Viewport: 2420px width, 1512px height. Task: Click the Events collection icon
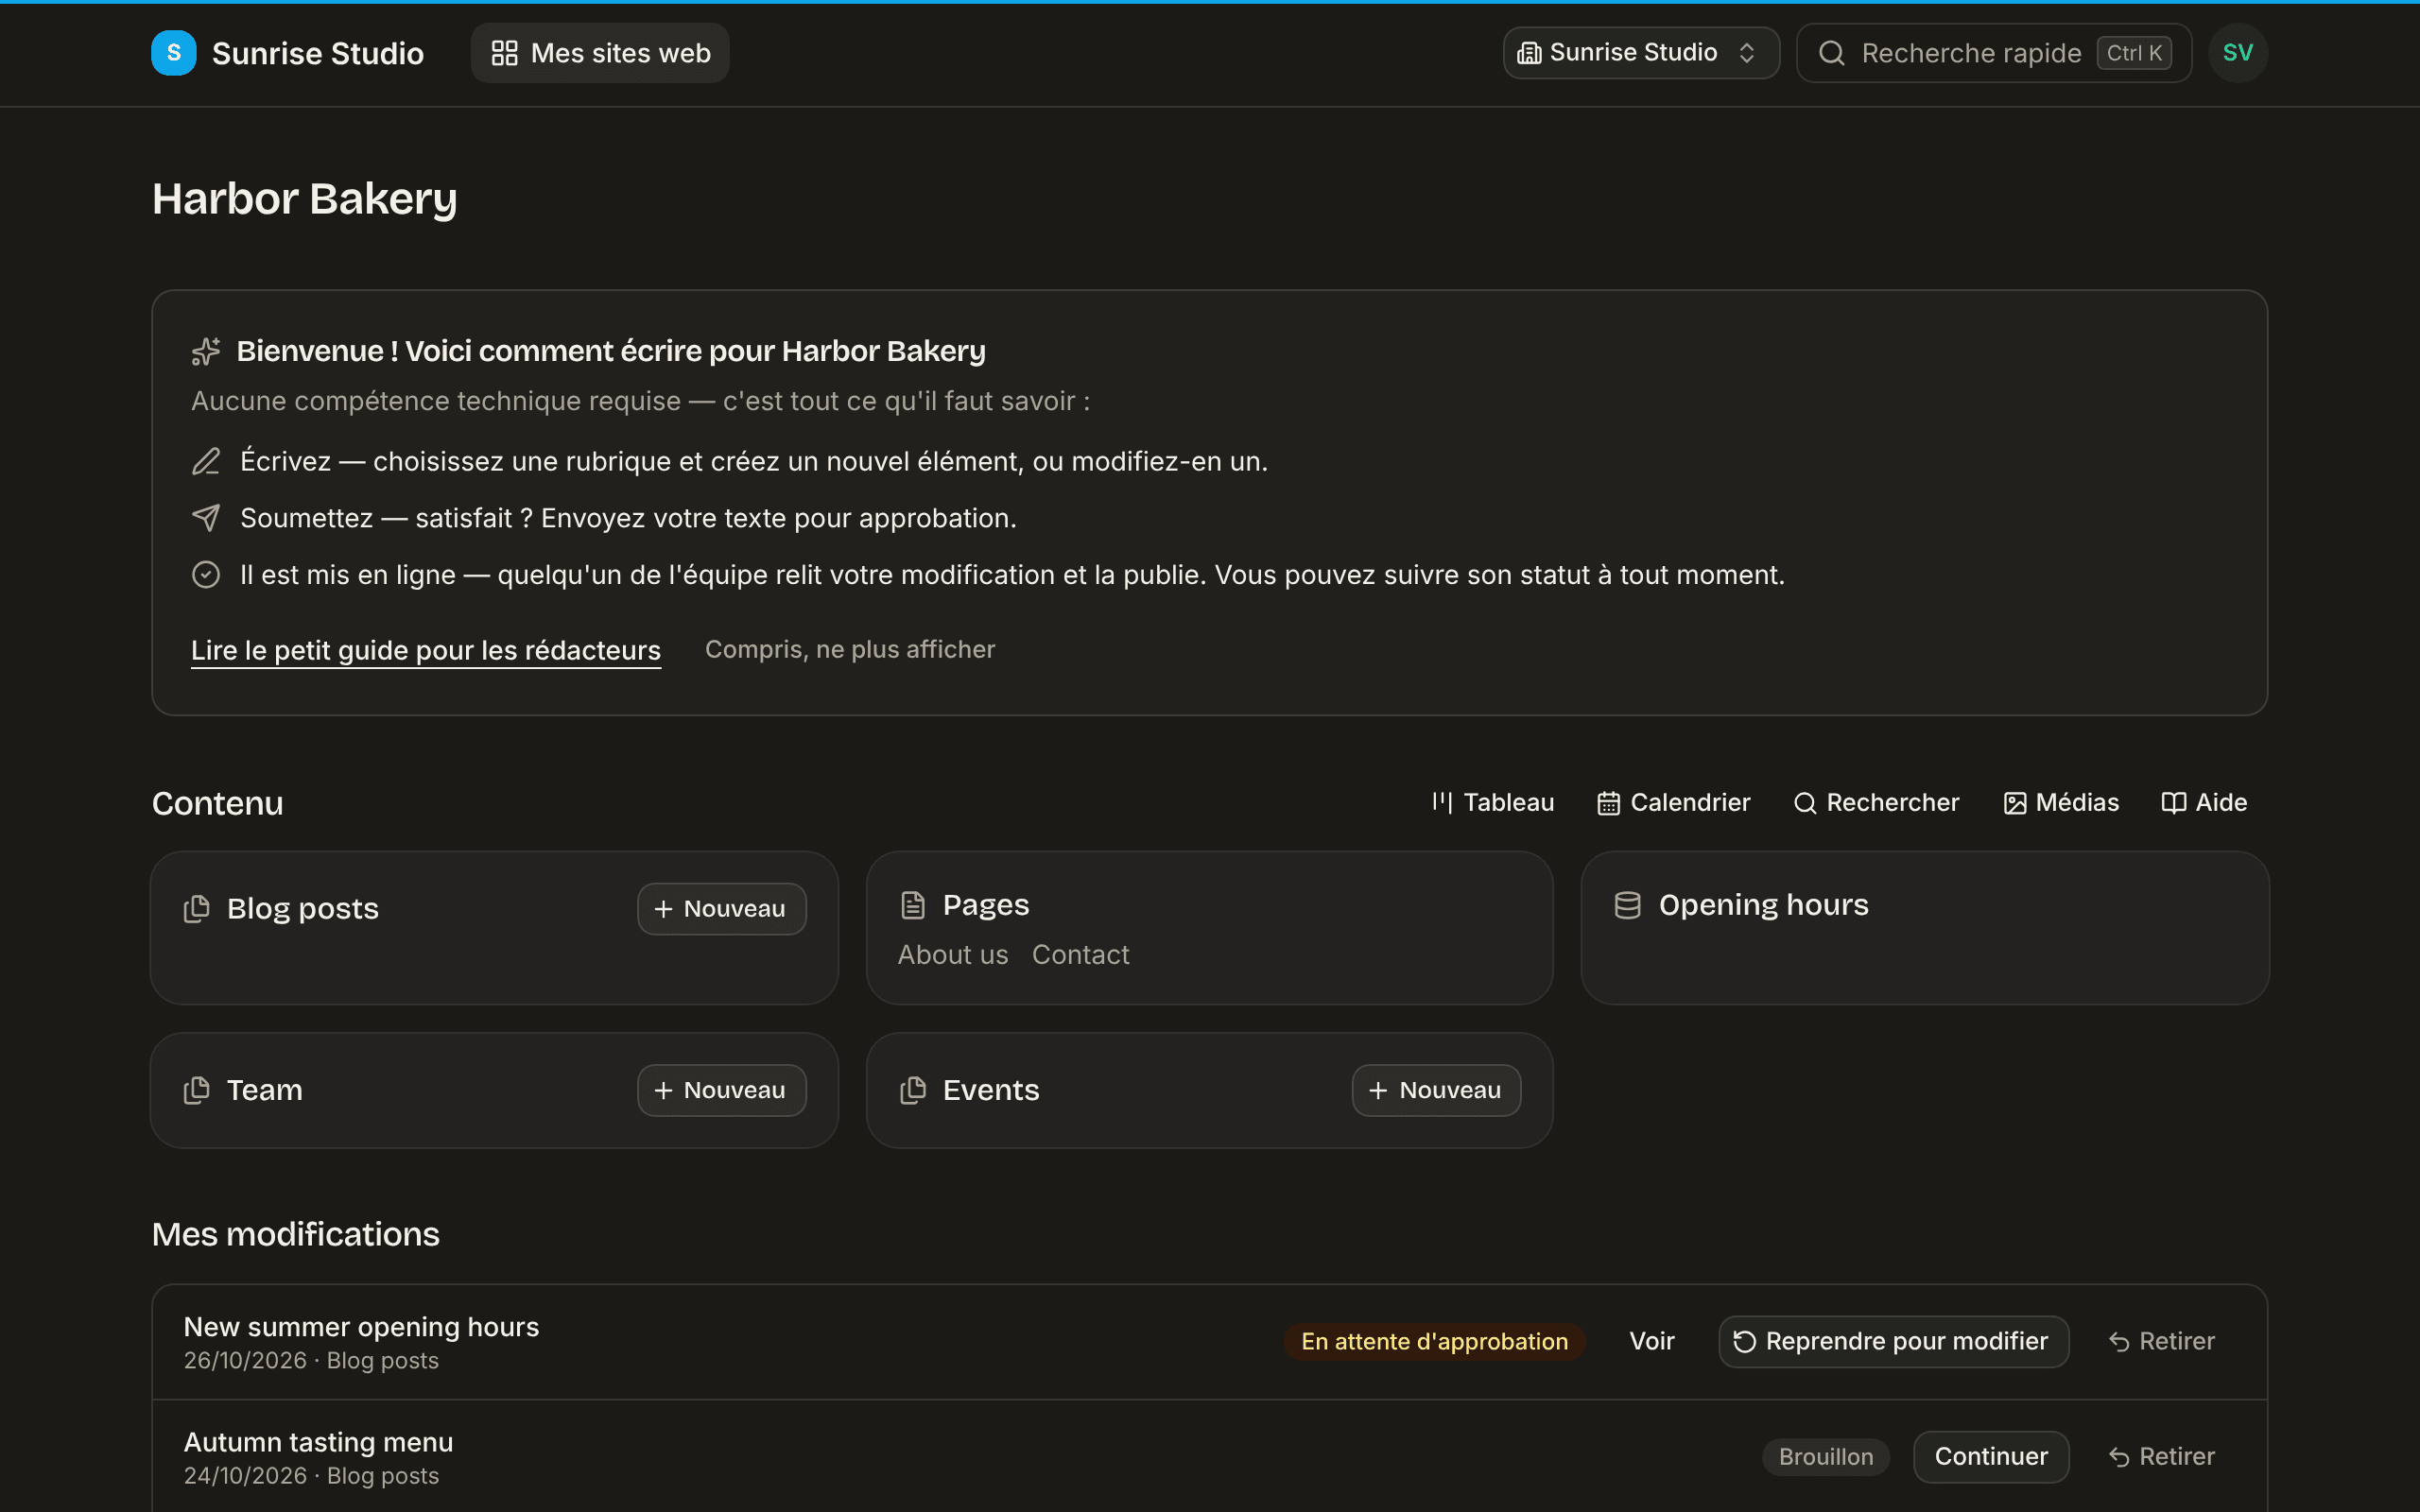(x=913, y=1090)
